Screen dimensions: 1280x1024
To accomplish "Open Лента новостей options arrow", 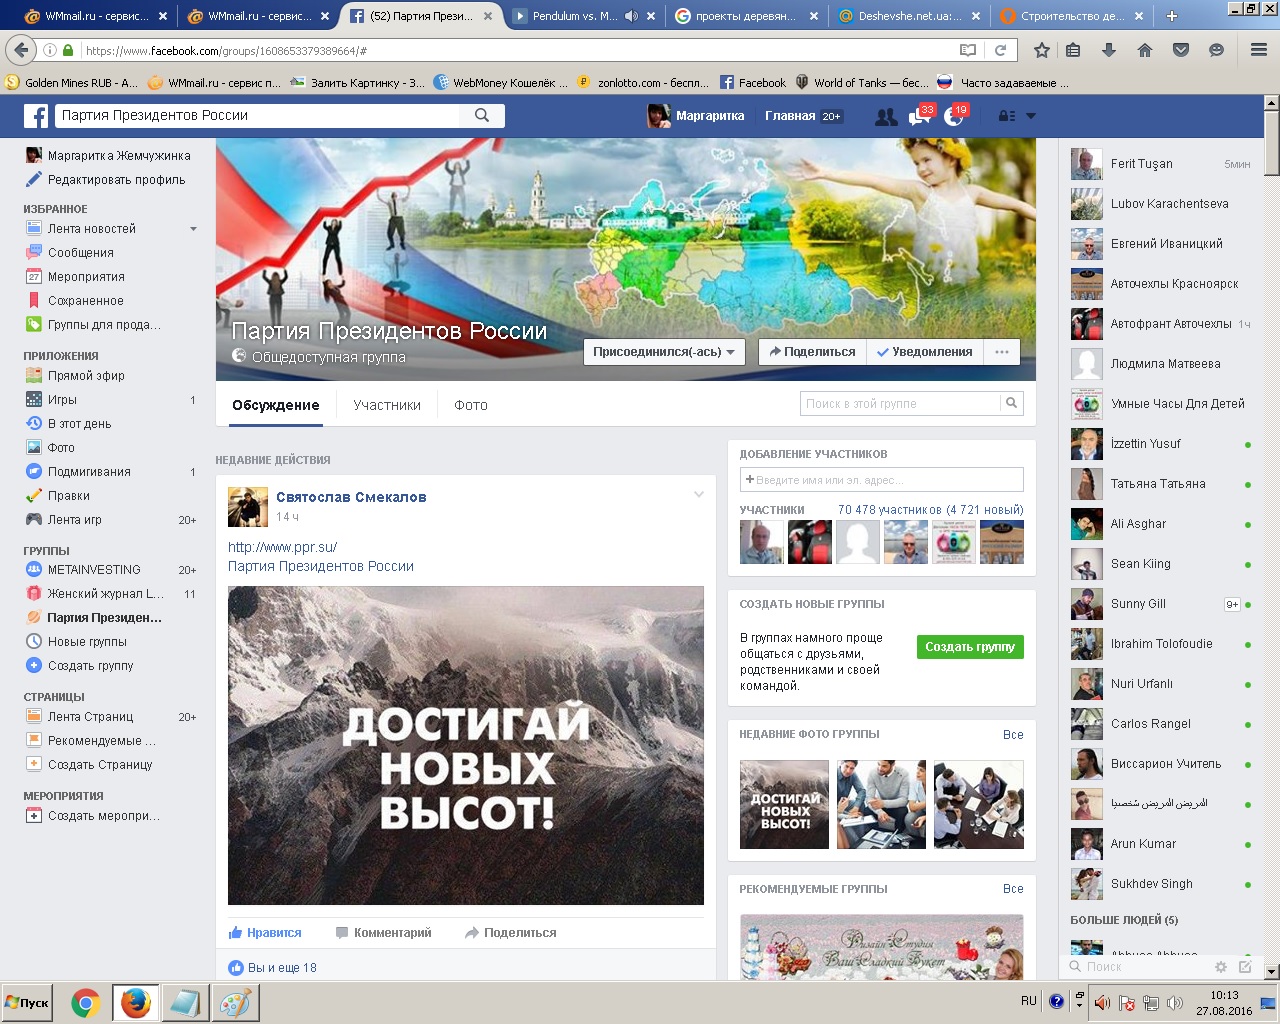I will [x=193, y=229].
